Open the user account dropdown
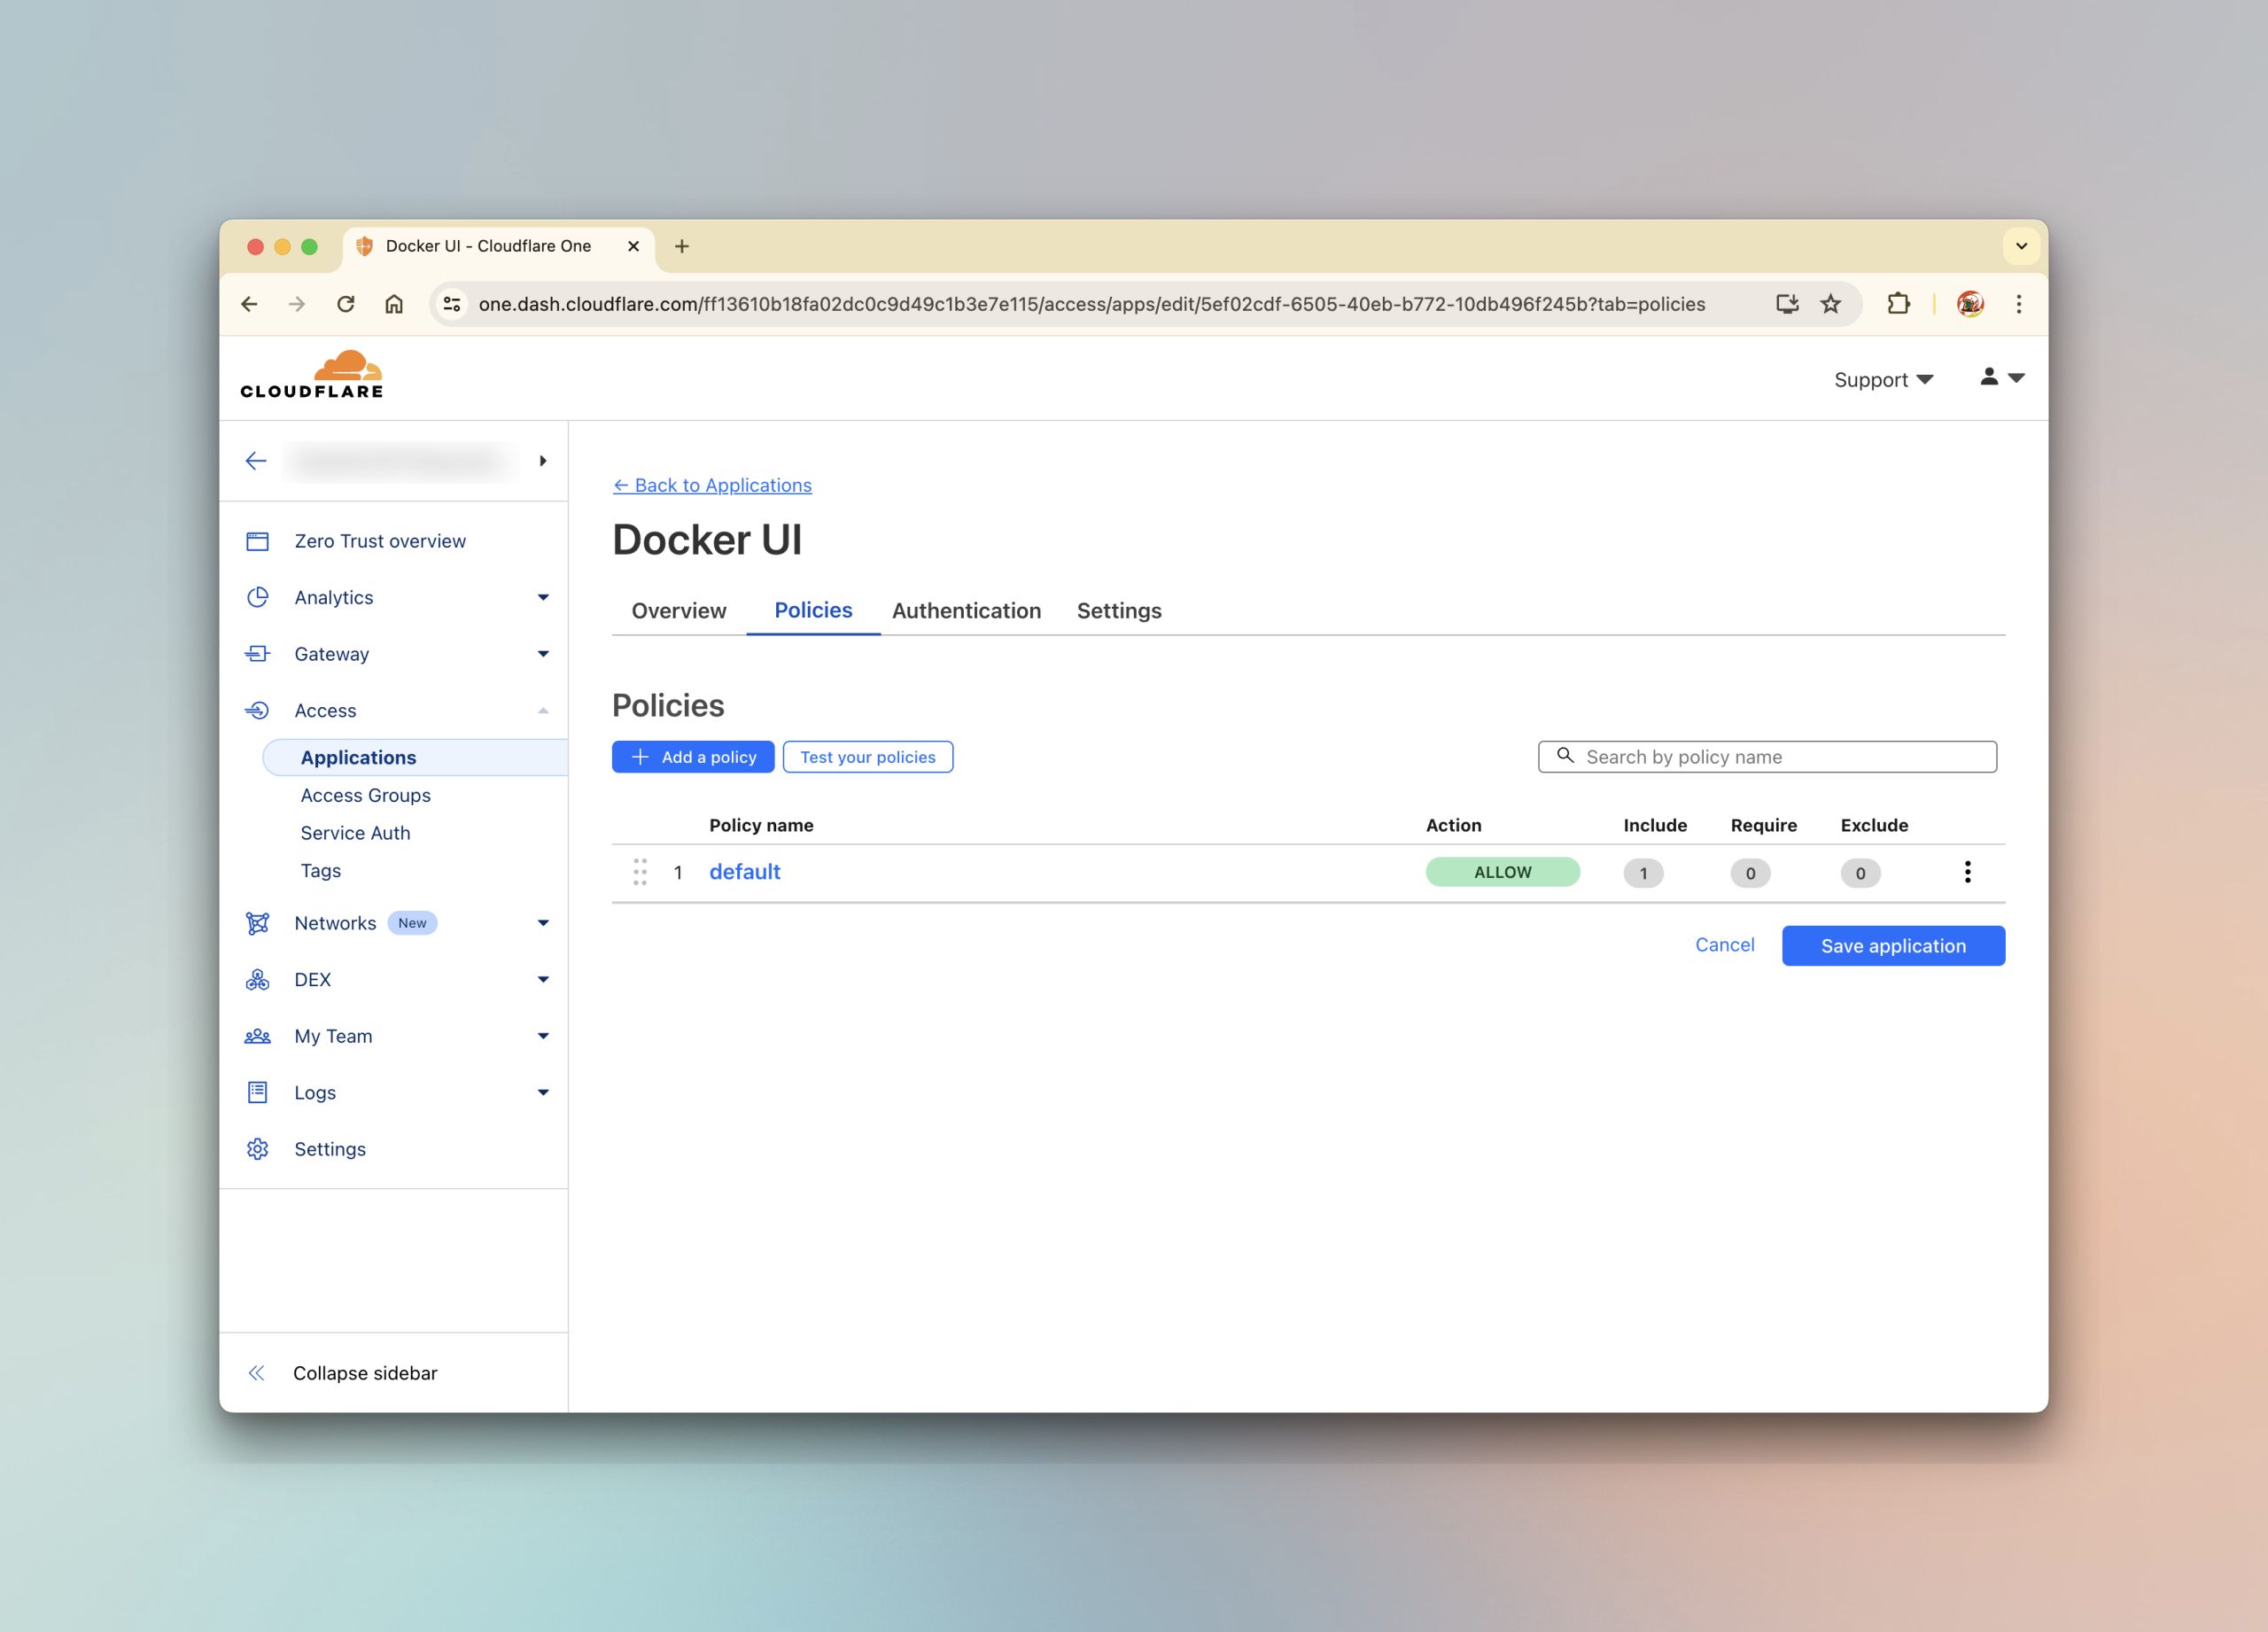Viewport: 2268px width, 1632px height. pyautogui.click(x=2002, y=377)
